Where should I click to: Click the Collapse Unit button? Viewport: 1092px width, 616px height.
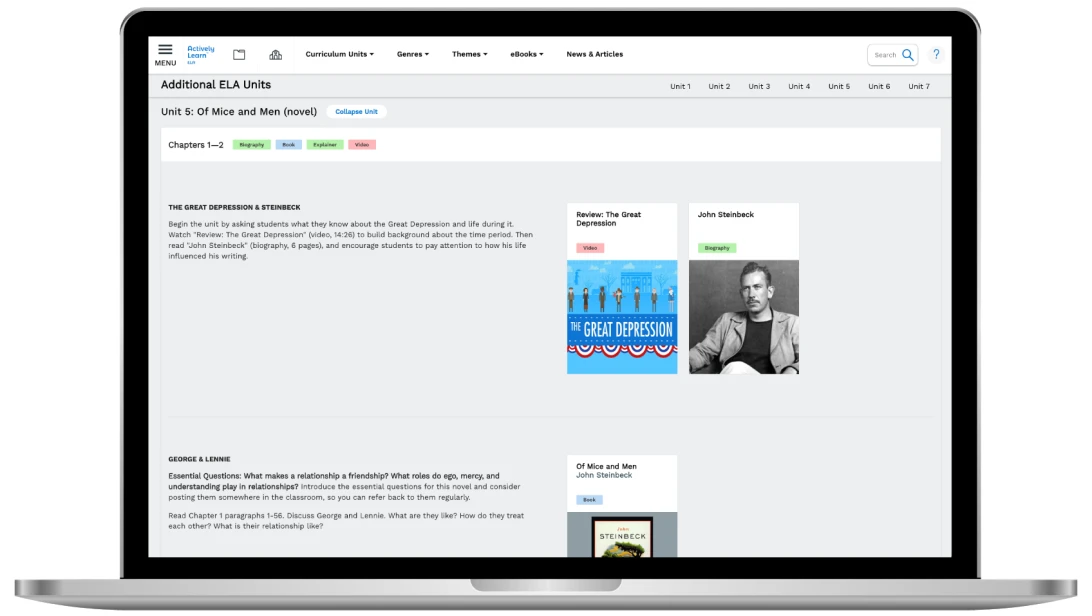click(x=357, y=111)
